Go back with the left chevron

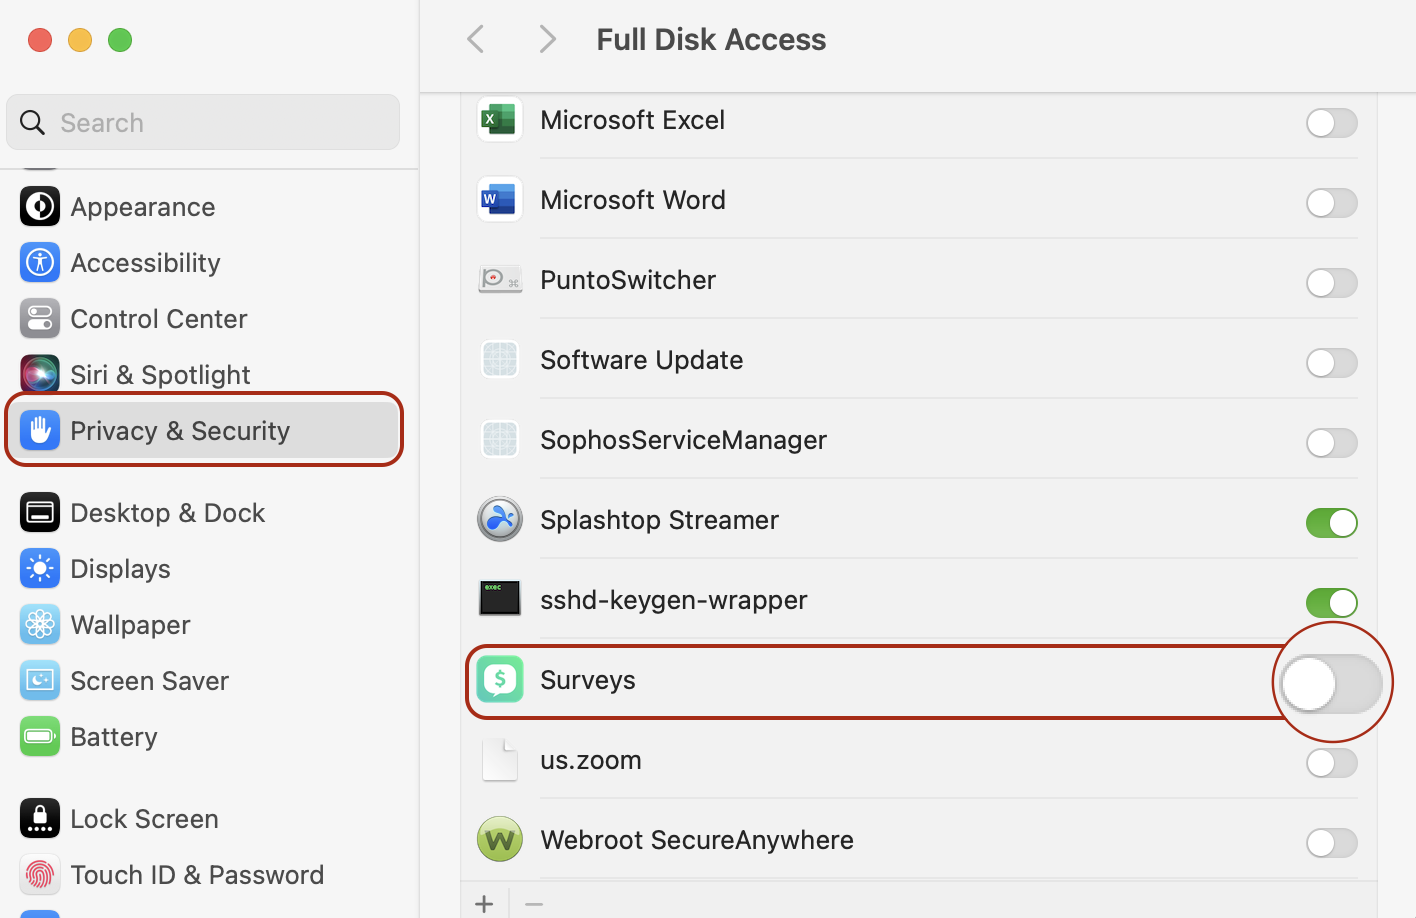476,40
